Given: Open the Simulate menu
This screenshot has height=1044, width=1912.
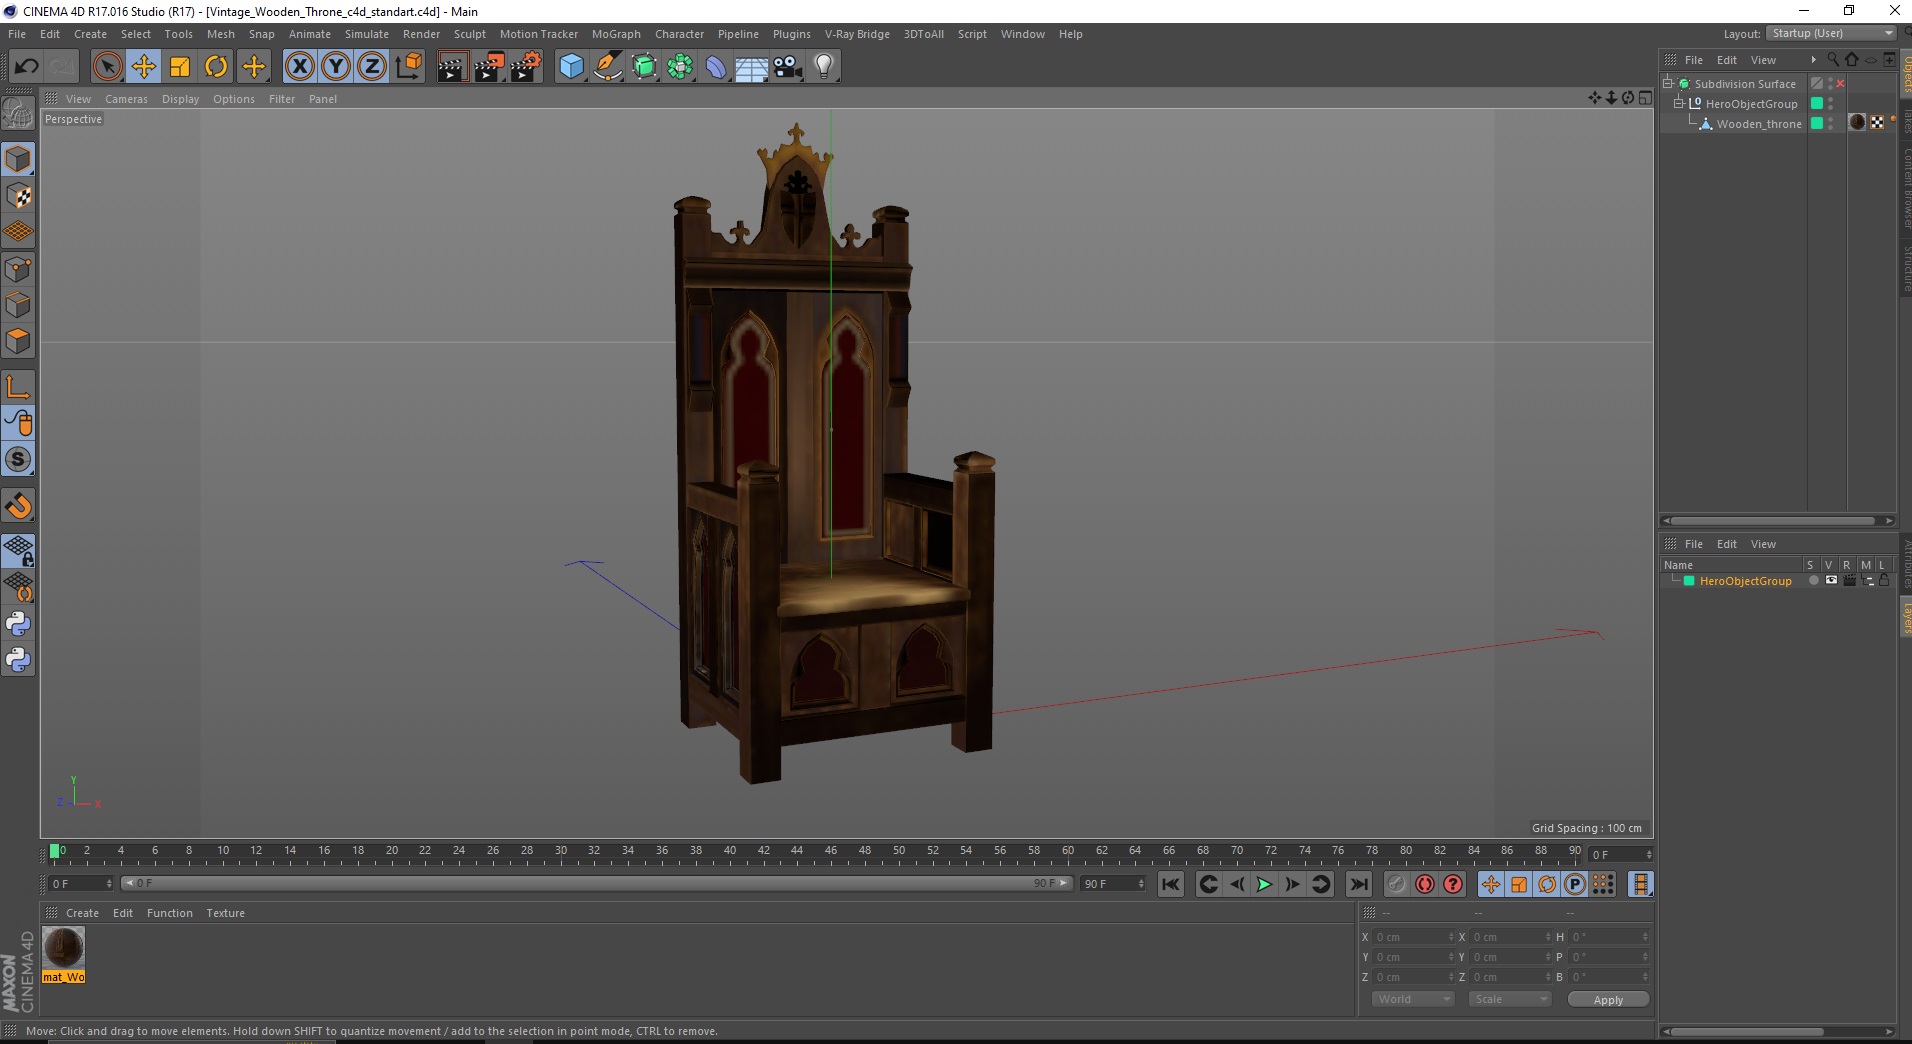Looking at the screenshot, I should pyautogui.click(x=367, y=34).
